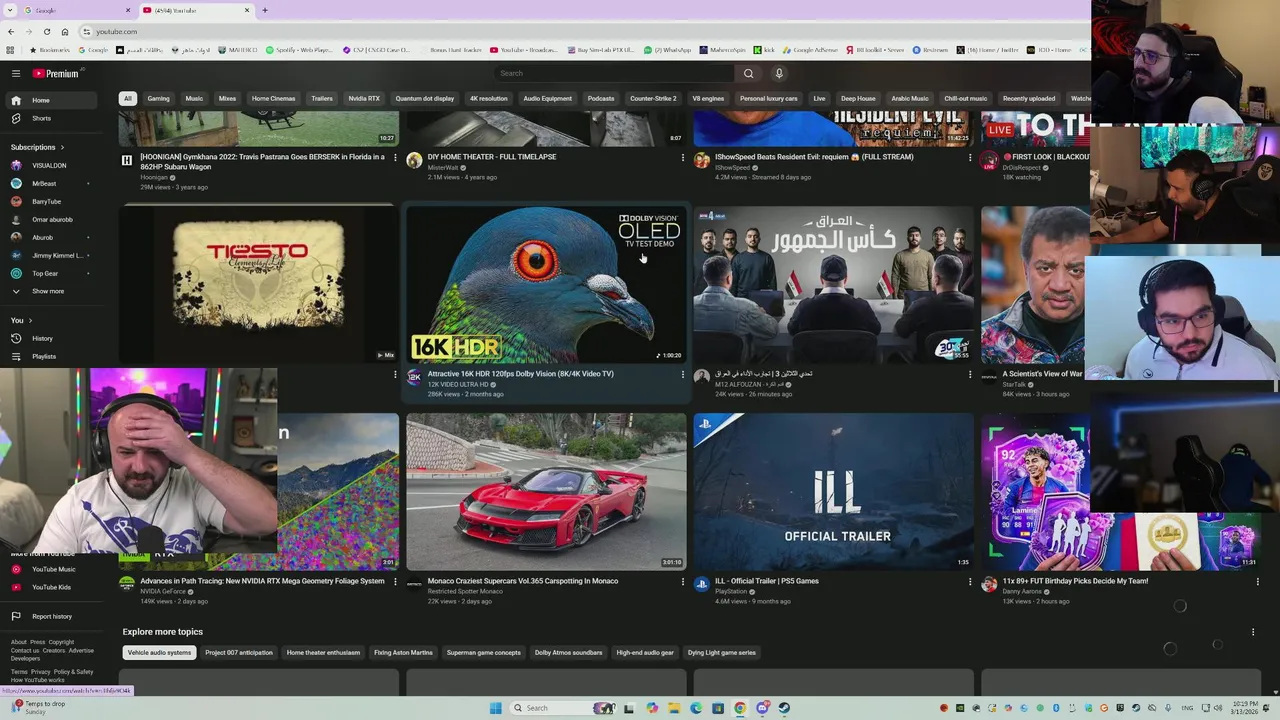Open the YouTube guide hamburger menu
Image resolution: width=1280 pixels, height=720 pixels.
[x=16, y=73]
